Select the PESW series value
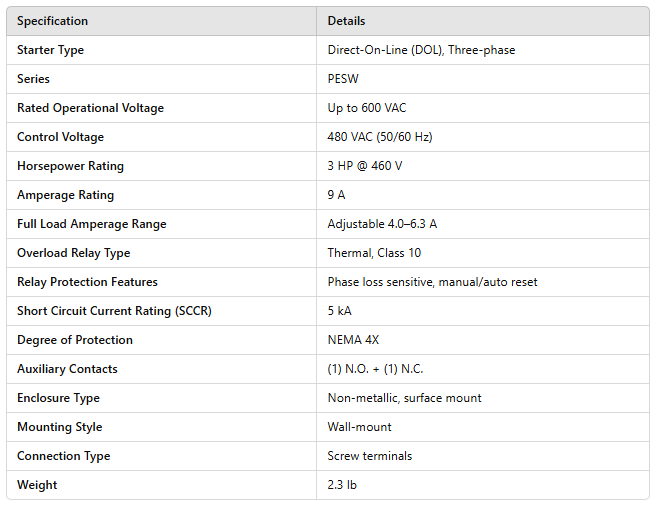Viewport: 660px width, 508px height. coord(344,79)
